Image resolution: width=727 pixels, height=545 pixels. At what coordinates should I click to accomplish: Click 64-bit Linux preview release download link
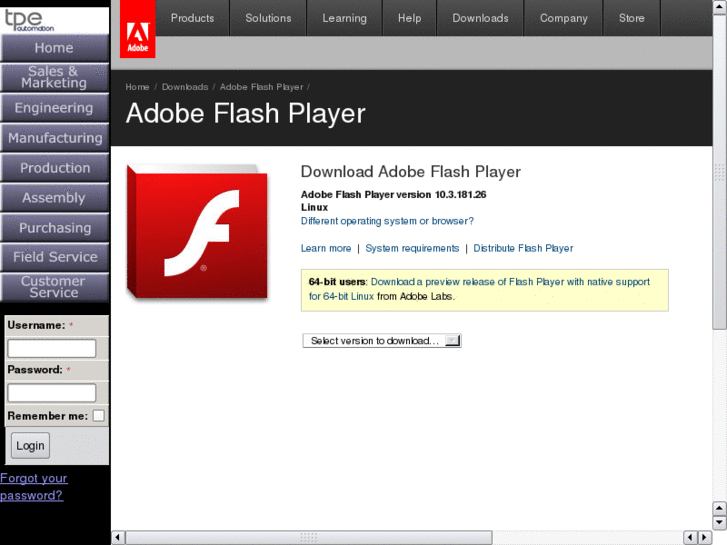(479, 289)
